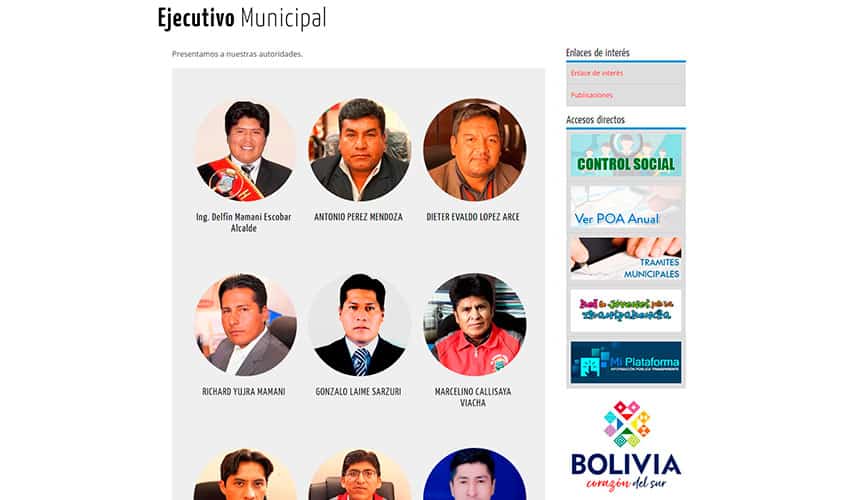Select the photo of Antonio Perez Mendoza
850x500 pixels.
[359, 150]
